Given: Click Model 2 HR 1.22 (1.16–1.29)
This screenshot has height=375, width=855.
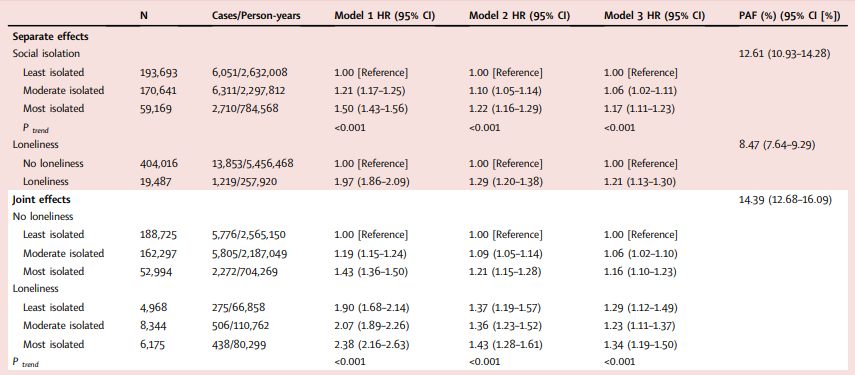Looking at the screenshot, I should pyautogui.click(x=505, y=108).
